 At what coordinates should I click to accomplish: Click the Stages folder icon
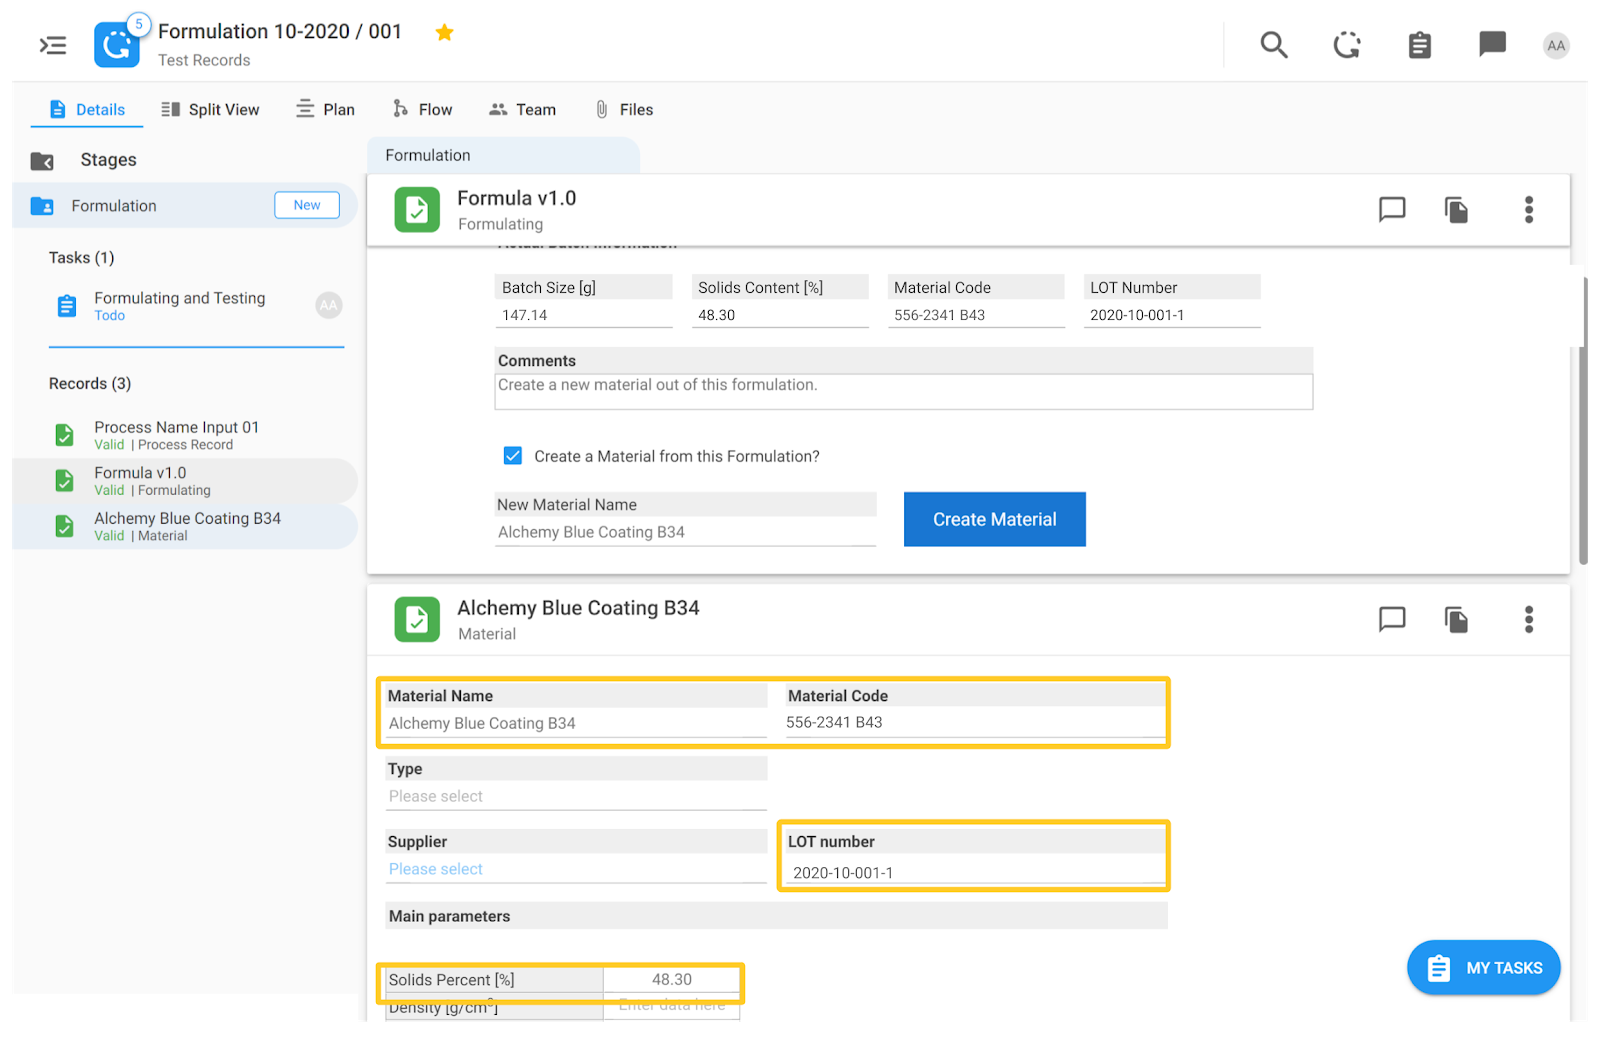(x=42, y=161)
